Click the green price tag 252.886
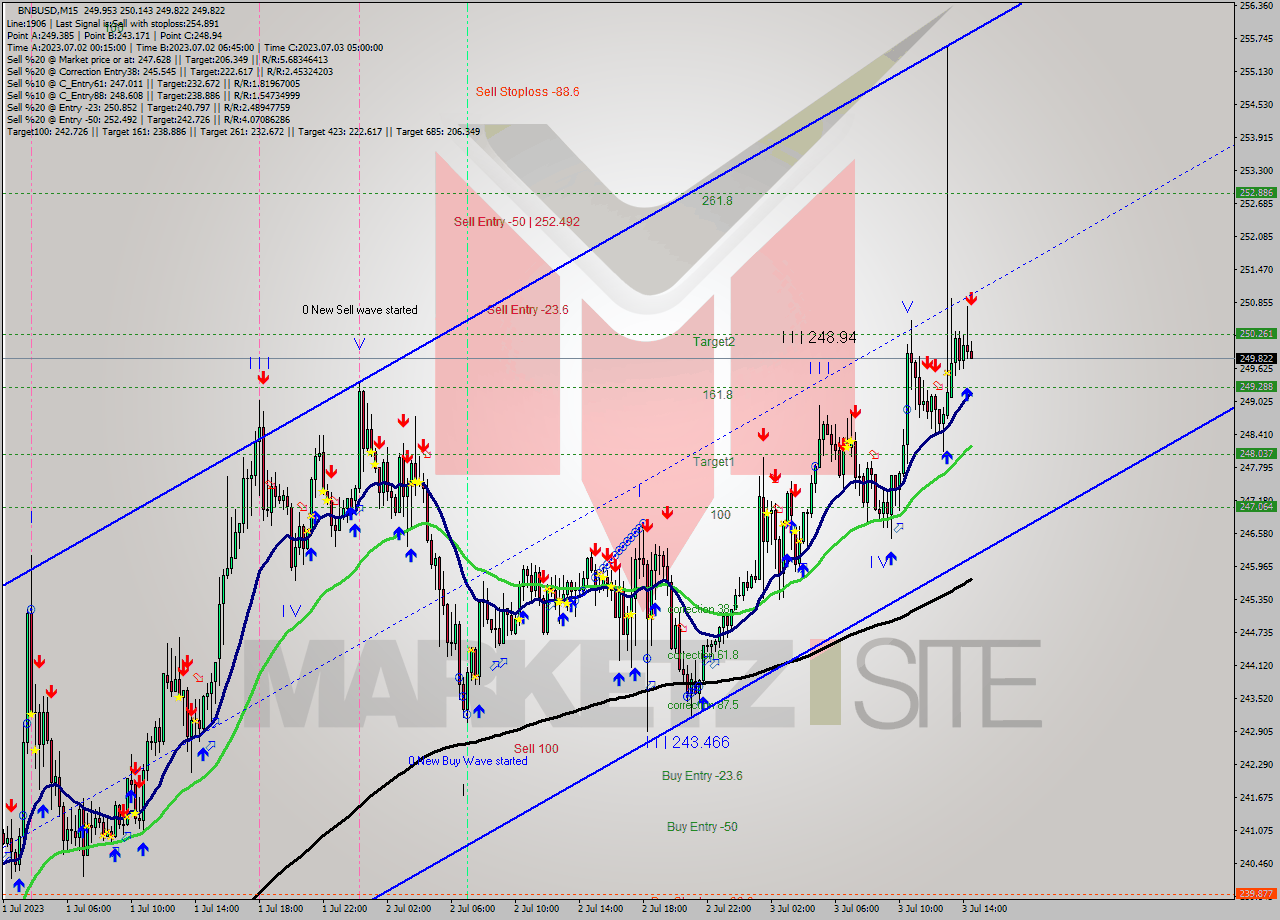The width and height of the screenshot is (1280, 920). [1256, 192]
